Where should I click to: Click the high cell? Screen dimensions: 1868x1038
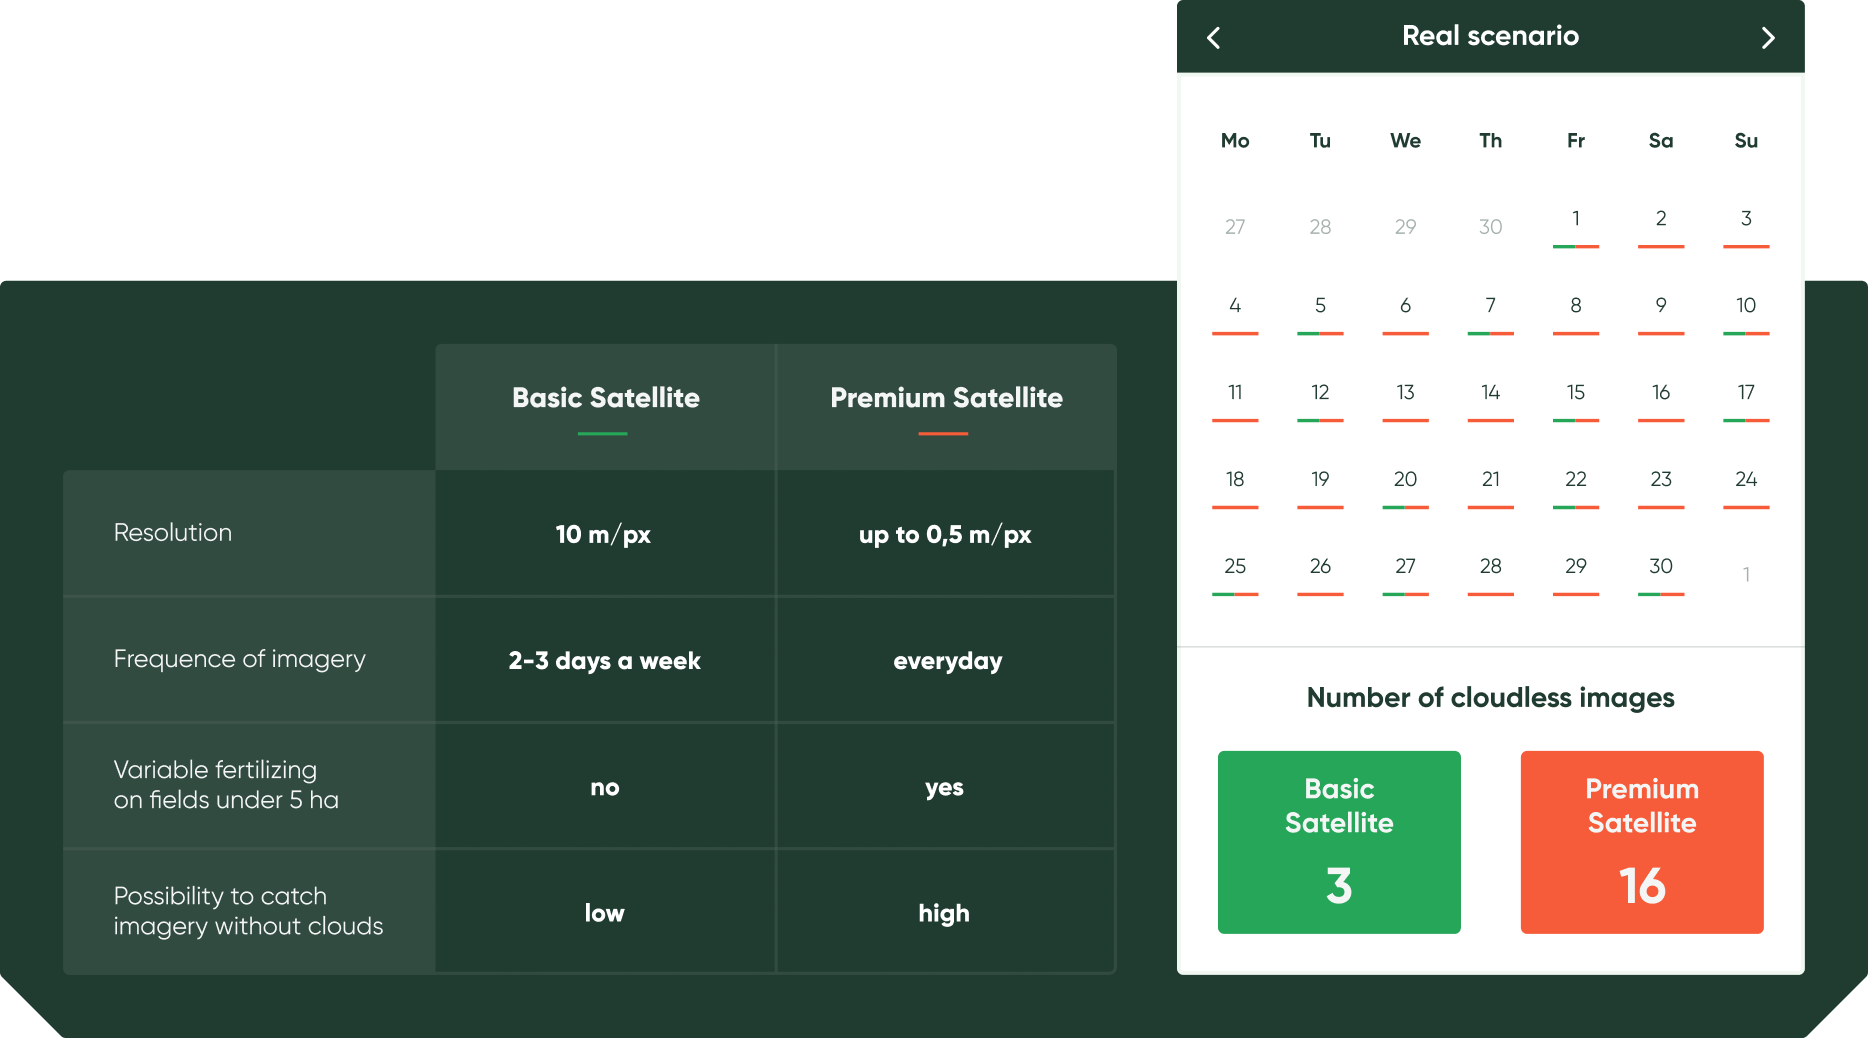pos(944,912)
